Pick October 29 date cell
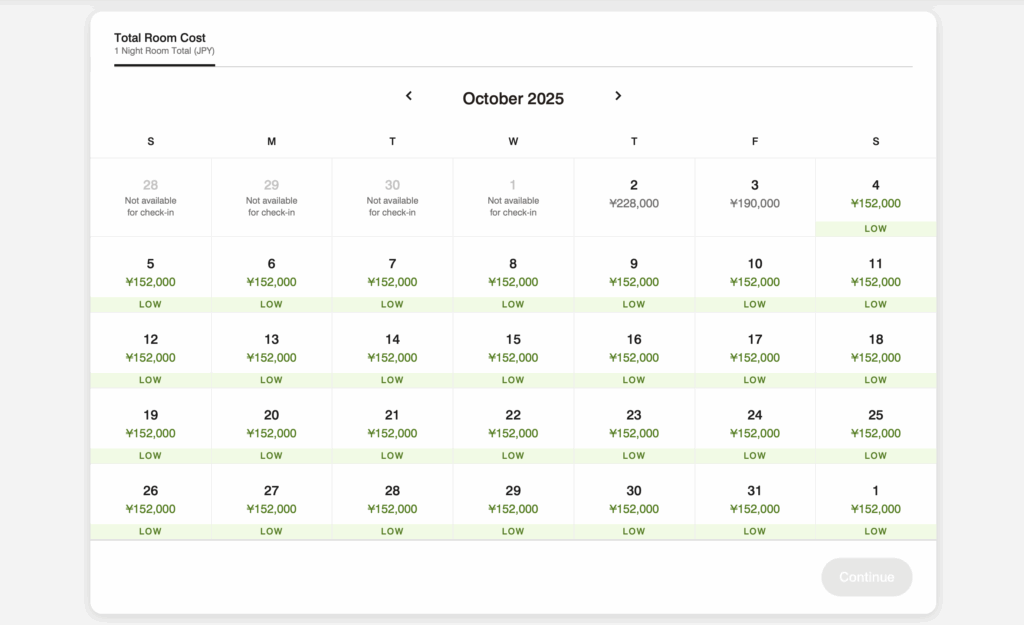The image size is (1024, 625). 513,500
